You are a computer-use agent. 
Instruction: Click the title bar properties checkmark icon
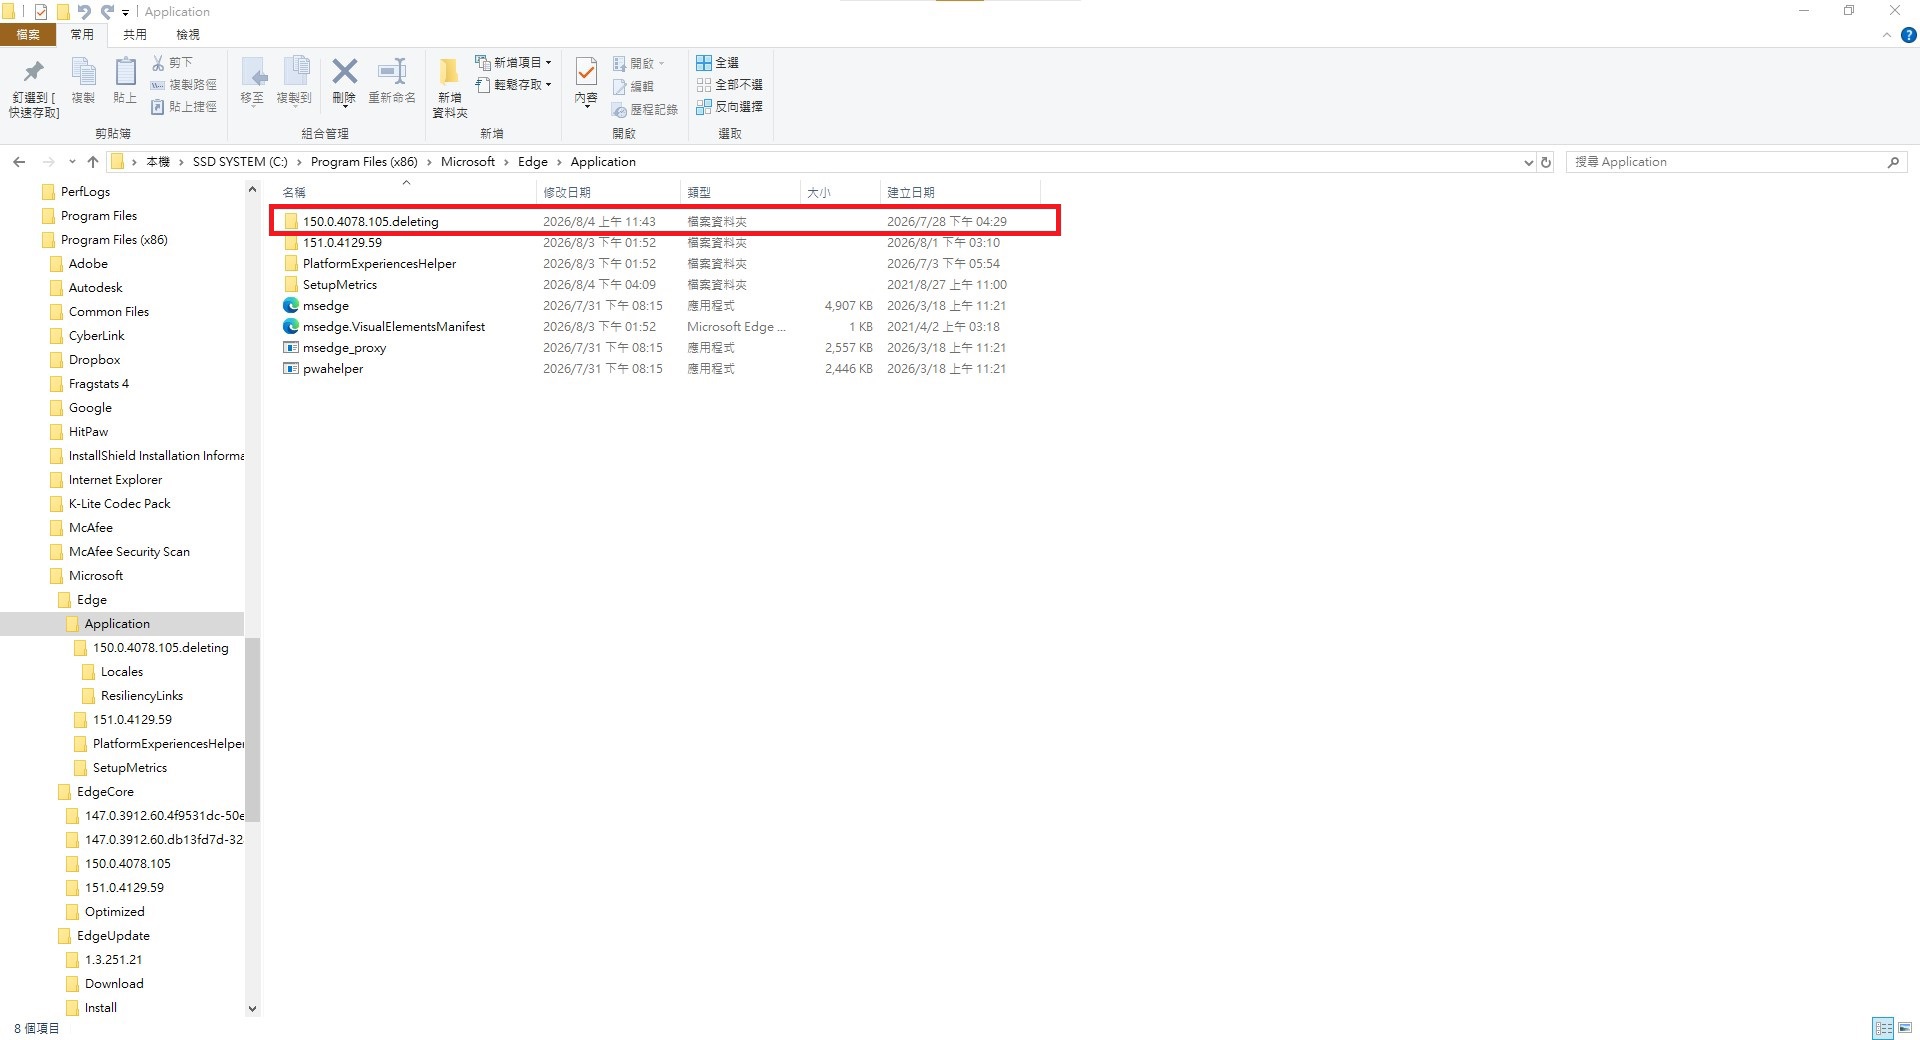pos(41,12)
